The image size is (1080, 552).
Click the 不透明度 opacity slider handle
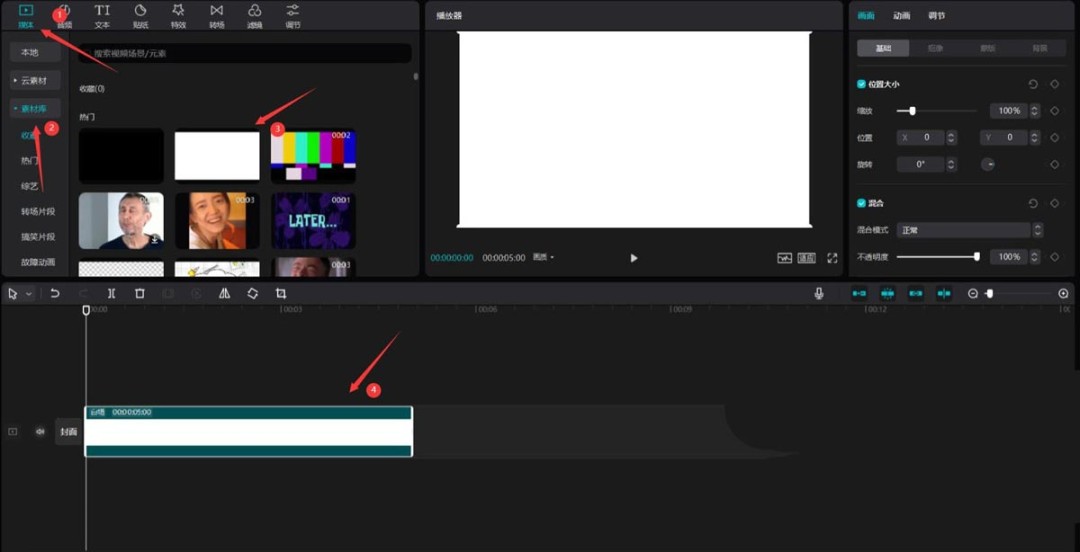[976, 257]
